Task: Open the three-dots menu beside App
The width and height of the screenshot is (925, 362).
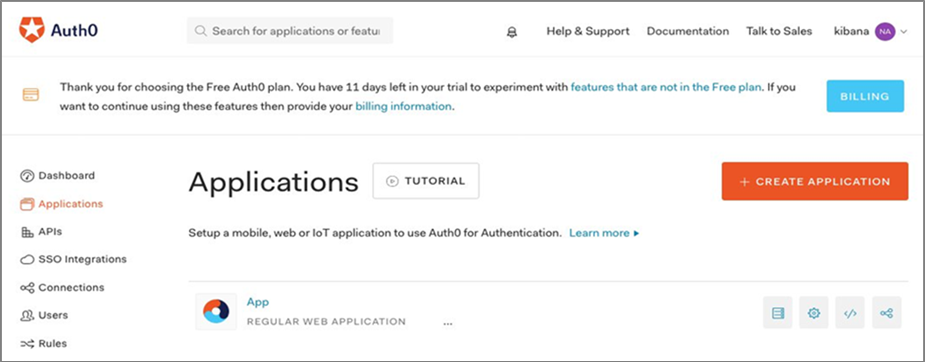Action: tap(448, 324)
